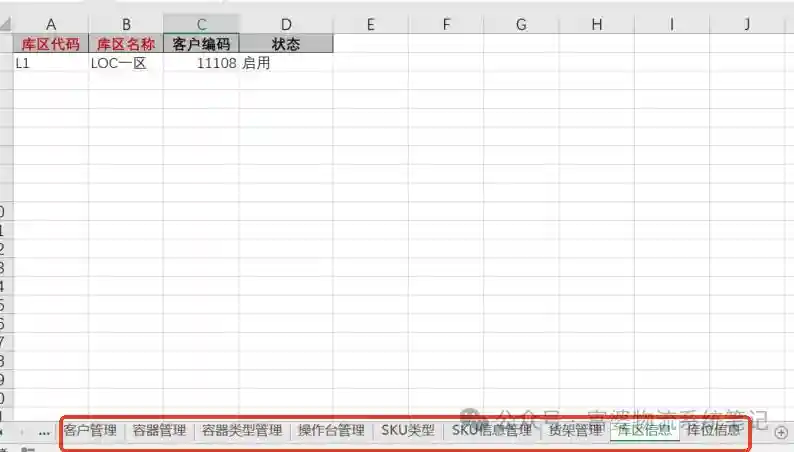The width and height of the screenshot is (794, 452).
Task: Select the 操作台管理 sheet tab
Action: point(331,431)
